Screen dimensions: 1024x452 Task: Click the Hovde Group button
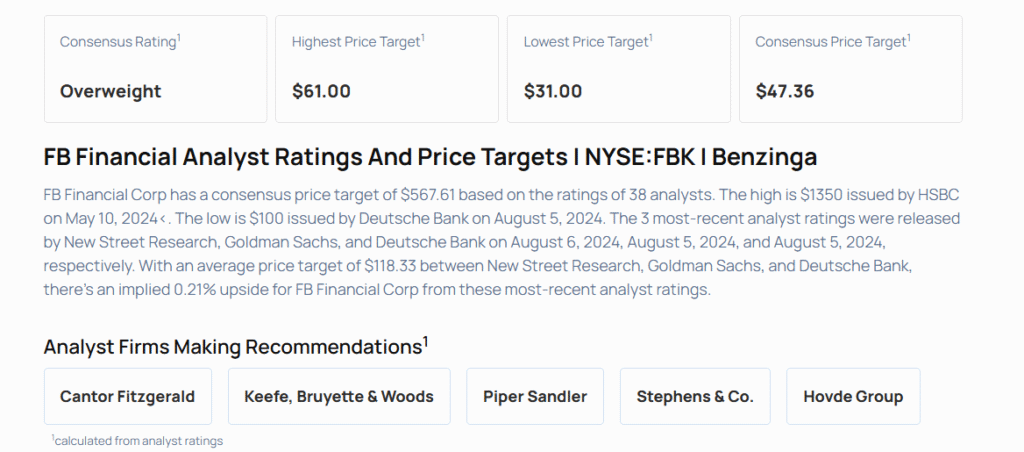853,396
